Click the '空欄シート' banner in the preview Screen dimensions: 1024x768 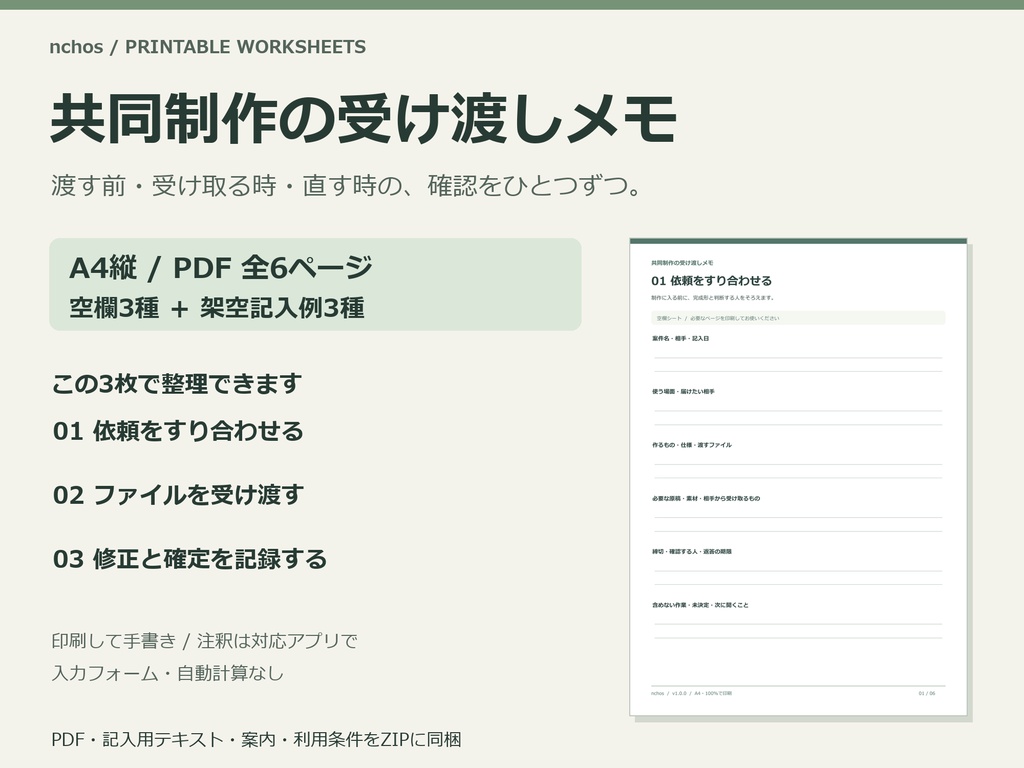[798, 318]
